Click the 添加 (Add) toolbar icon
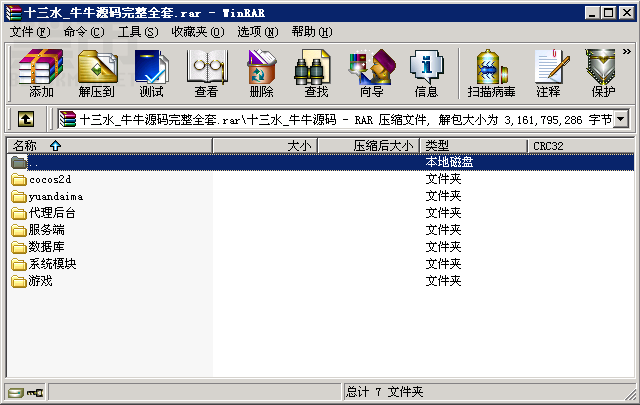The image size is (640, 405). [x=41, y=73]
